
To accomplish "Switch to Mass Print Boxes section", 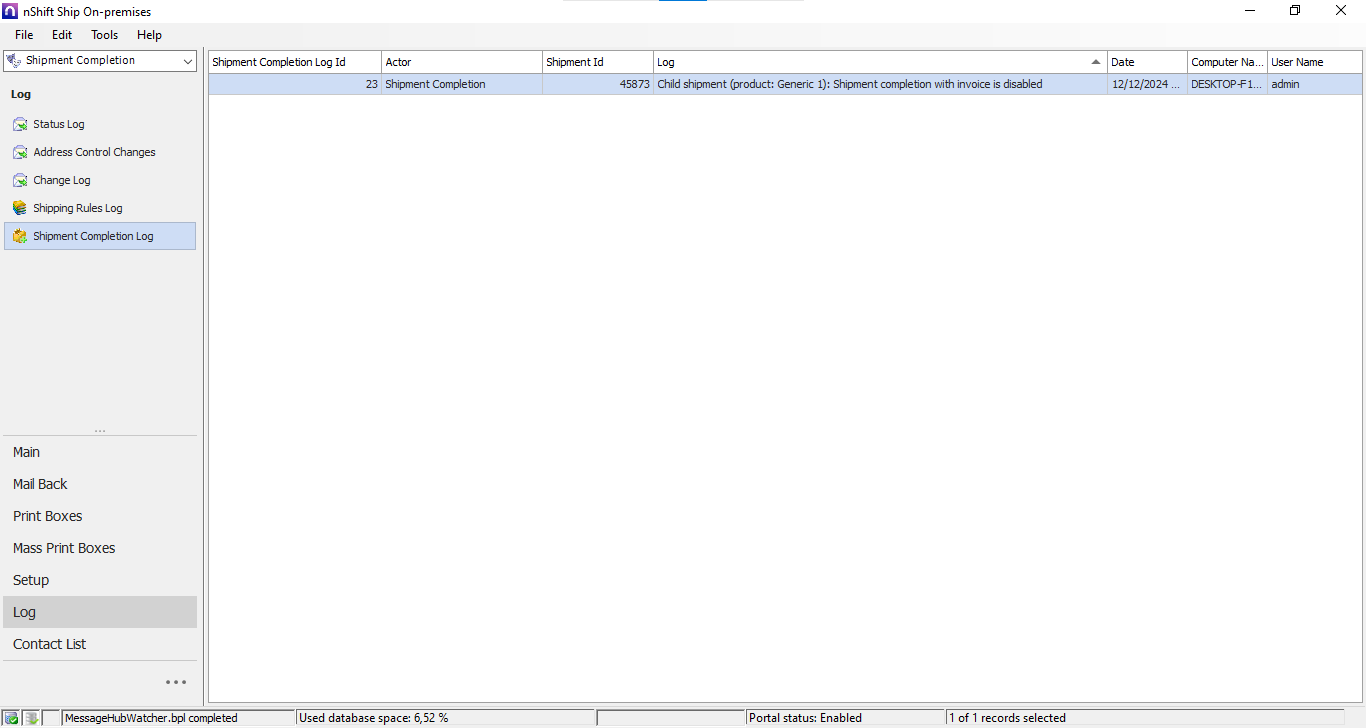I will [x=64, y=548].
